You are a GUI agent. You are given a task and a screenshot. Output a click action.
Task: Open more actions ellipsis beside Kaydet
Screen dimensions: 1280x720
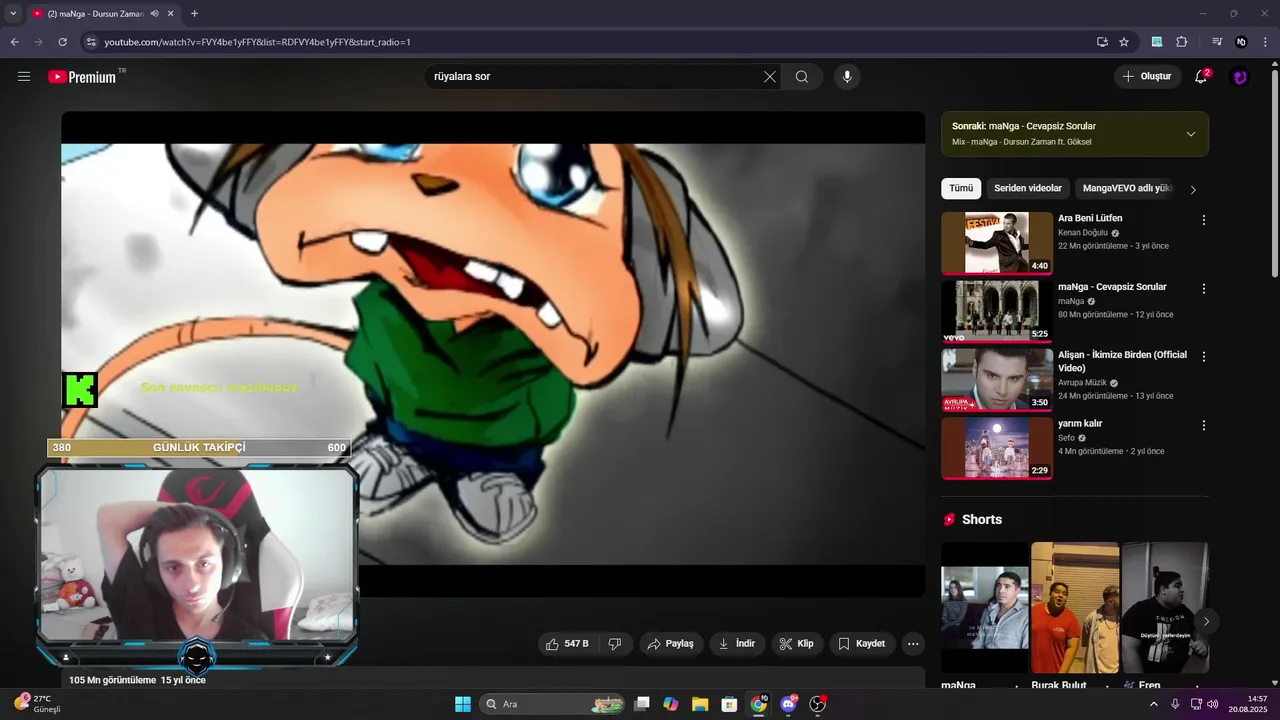pos(913,644)
